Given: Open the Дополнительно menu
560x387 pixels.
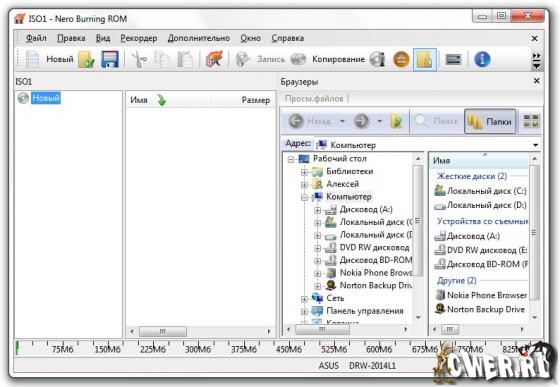Looking at the screenshot, I should (x=199, y=38).
